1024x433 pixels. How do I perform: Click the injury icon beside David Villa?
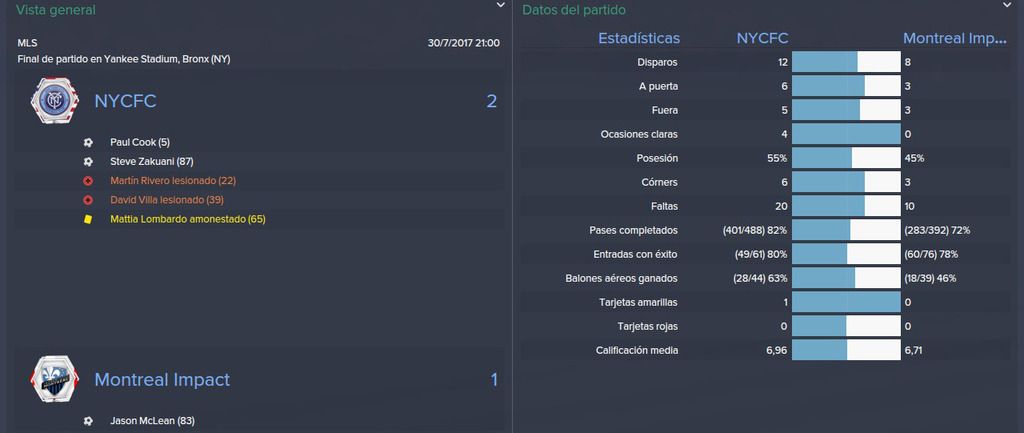pos(88,200)
